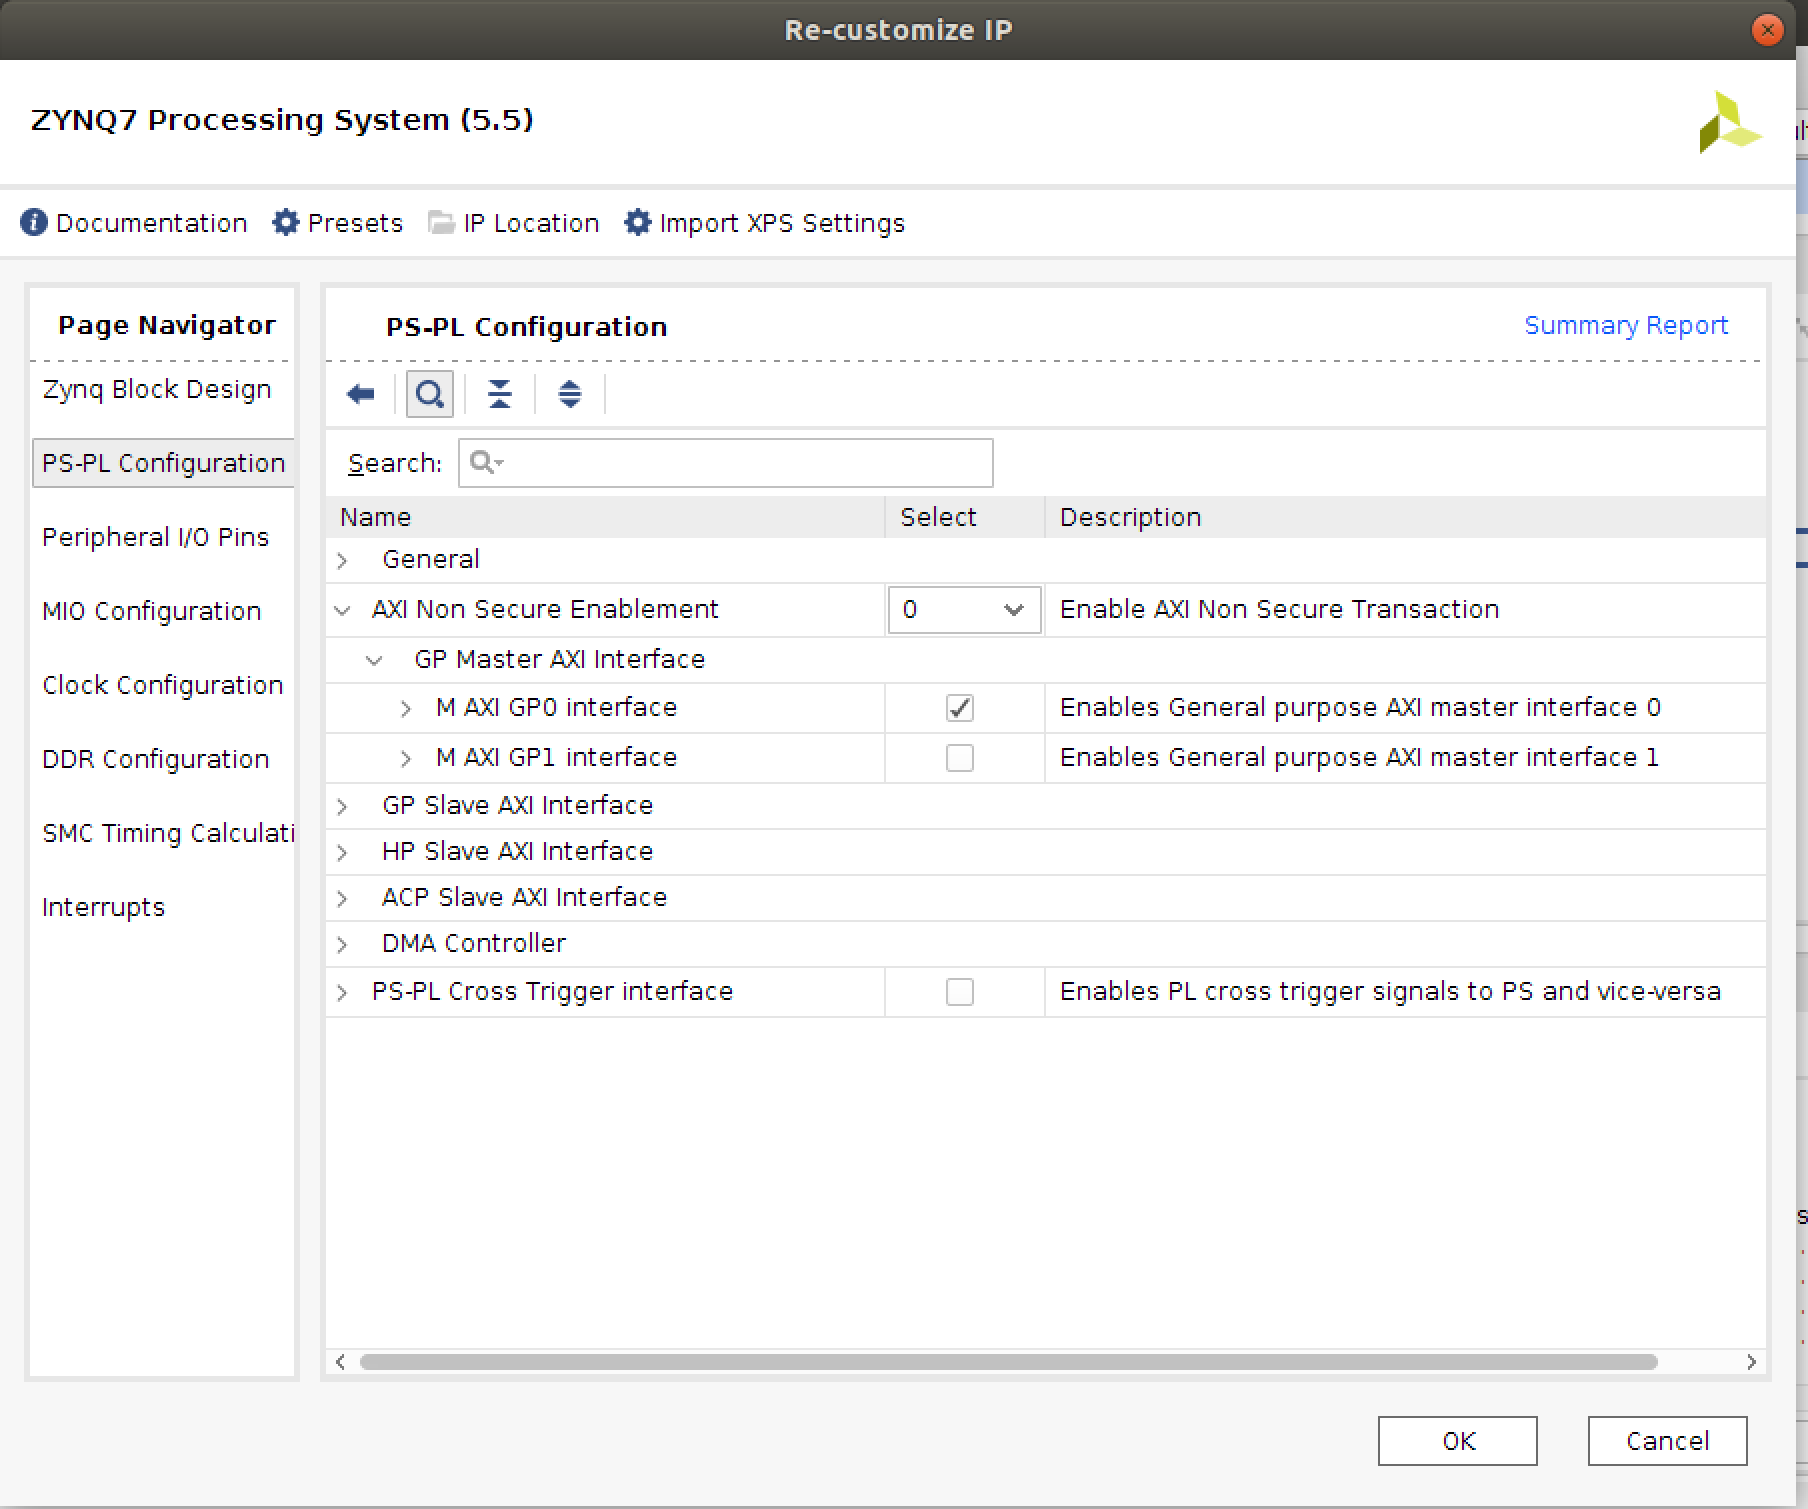Uncheck the M AXI GP0 interface checkbox
The width and height of the screenshot is (1808, 1509).
(x=959, y=708)
